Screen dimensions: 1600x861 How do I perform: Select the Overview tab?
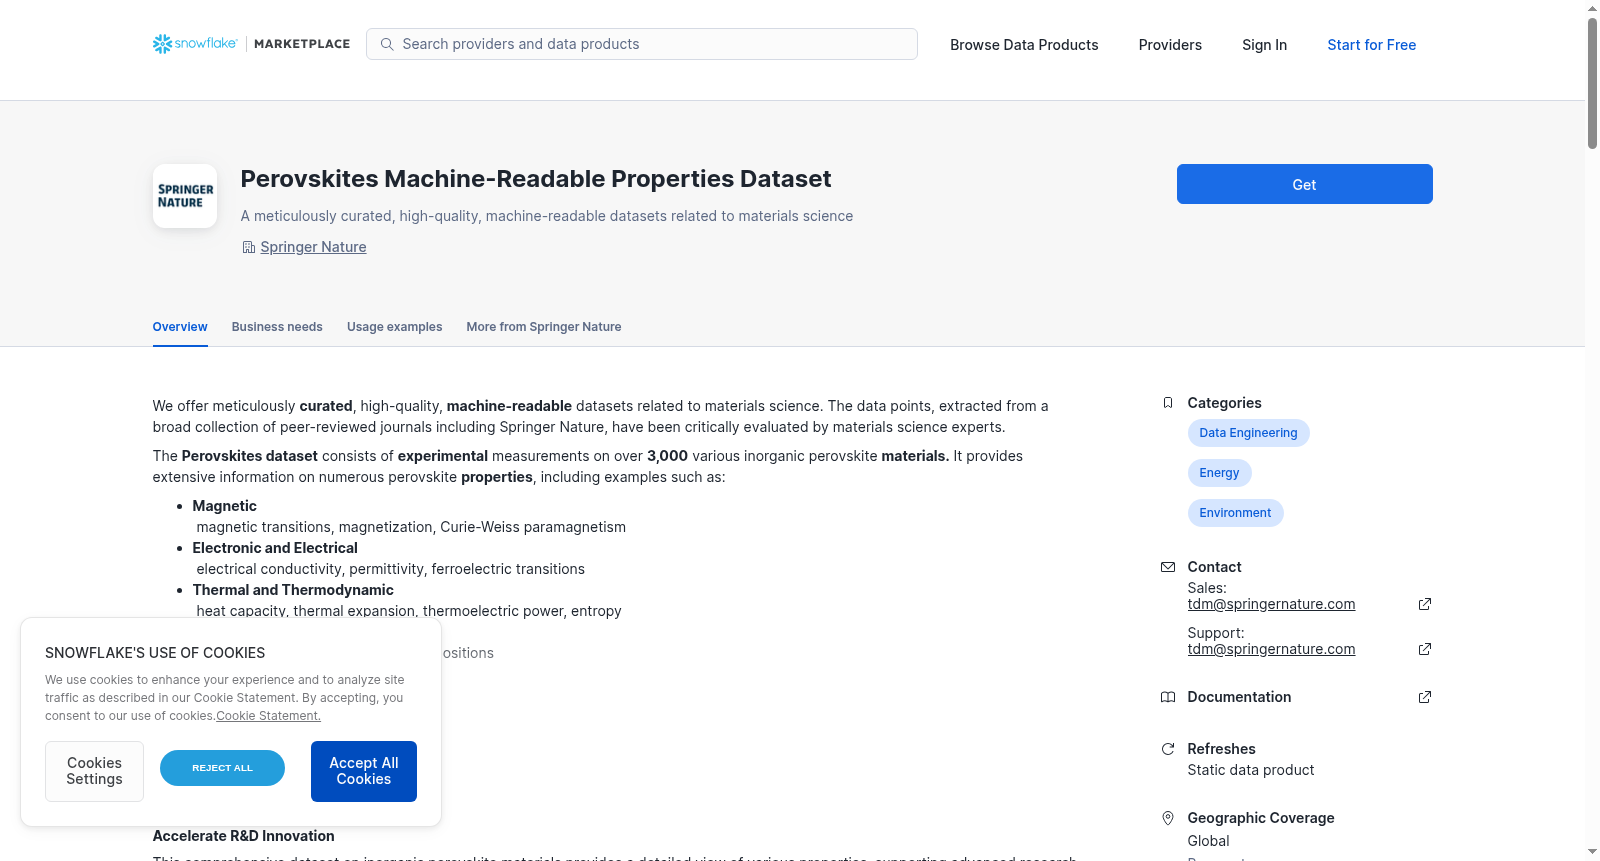tap(180, 327)
